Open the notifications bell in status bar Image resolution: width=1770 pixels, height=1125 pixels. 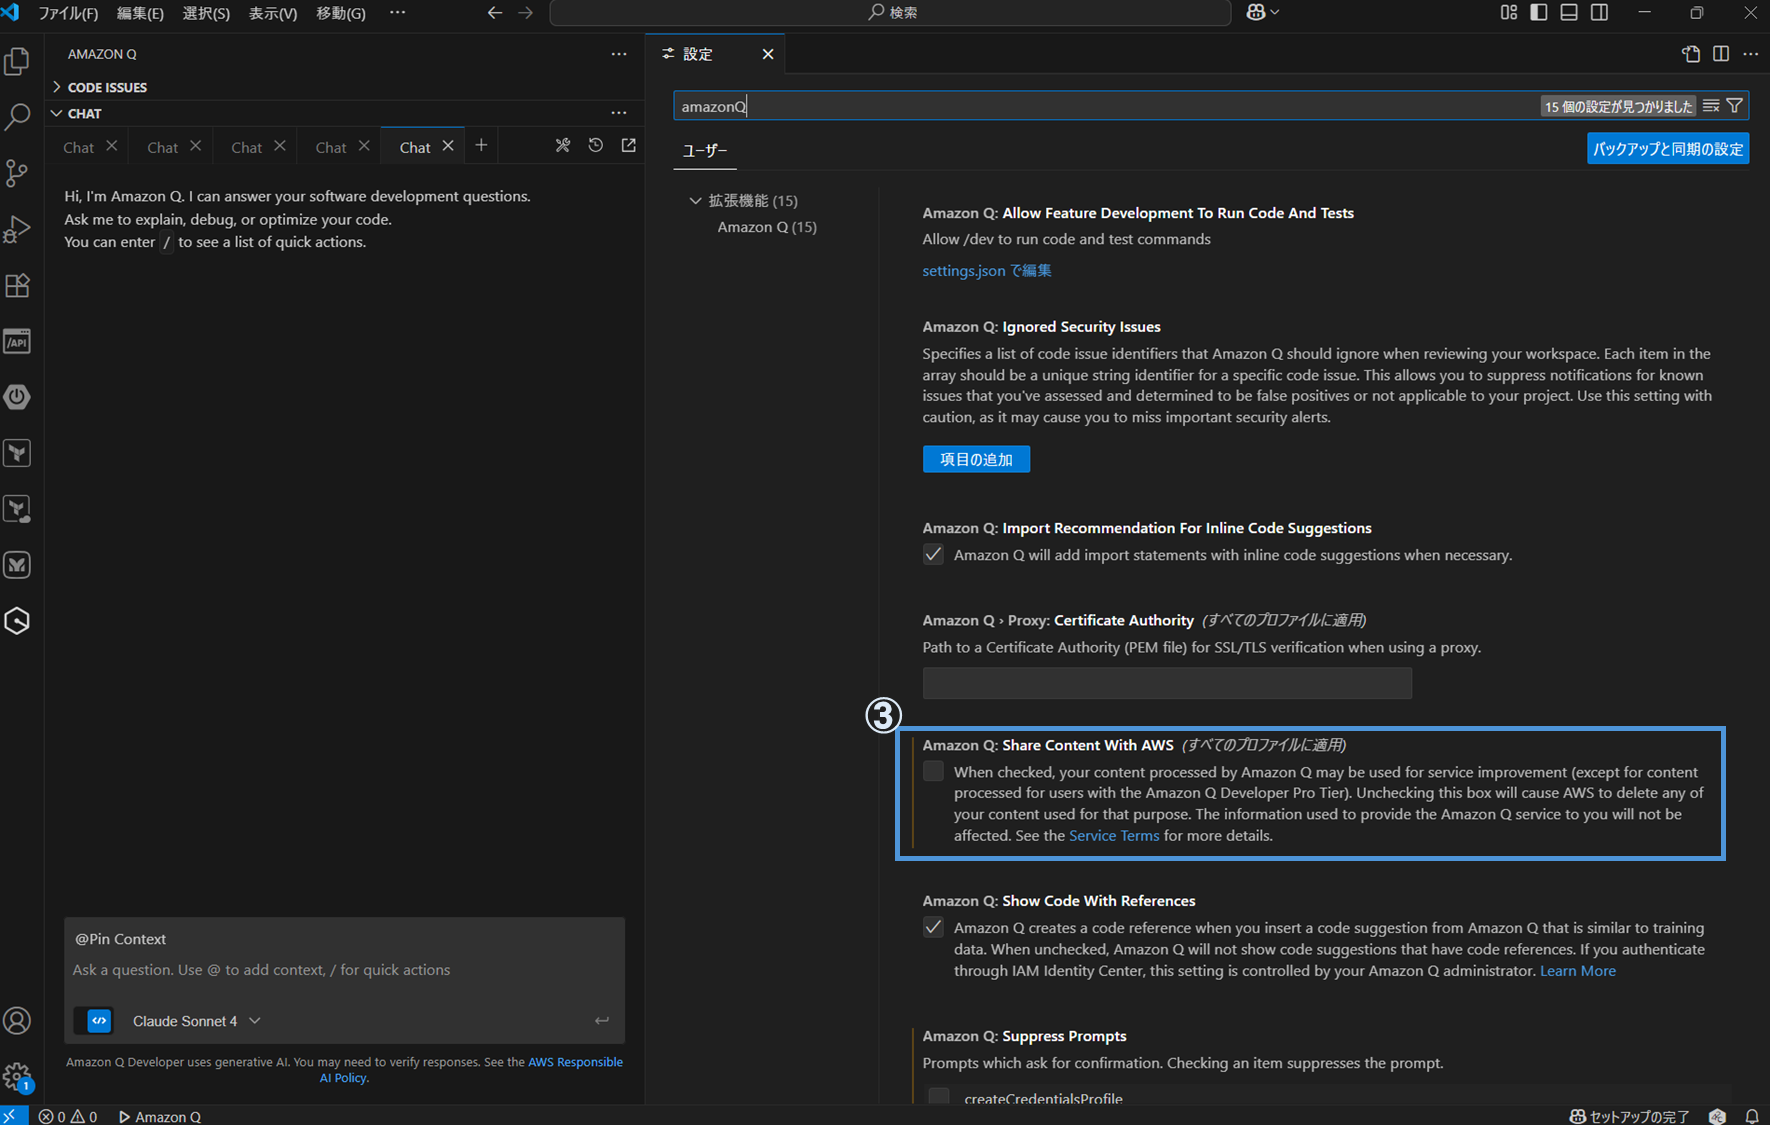click(1752, 1116)
